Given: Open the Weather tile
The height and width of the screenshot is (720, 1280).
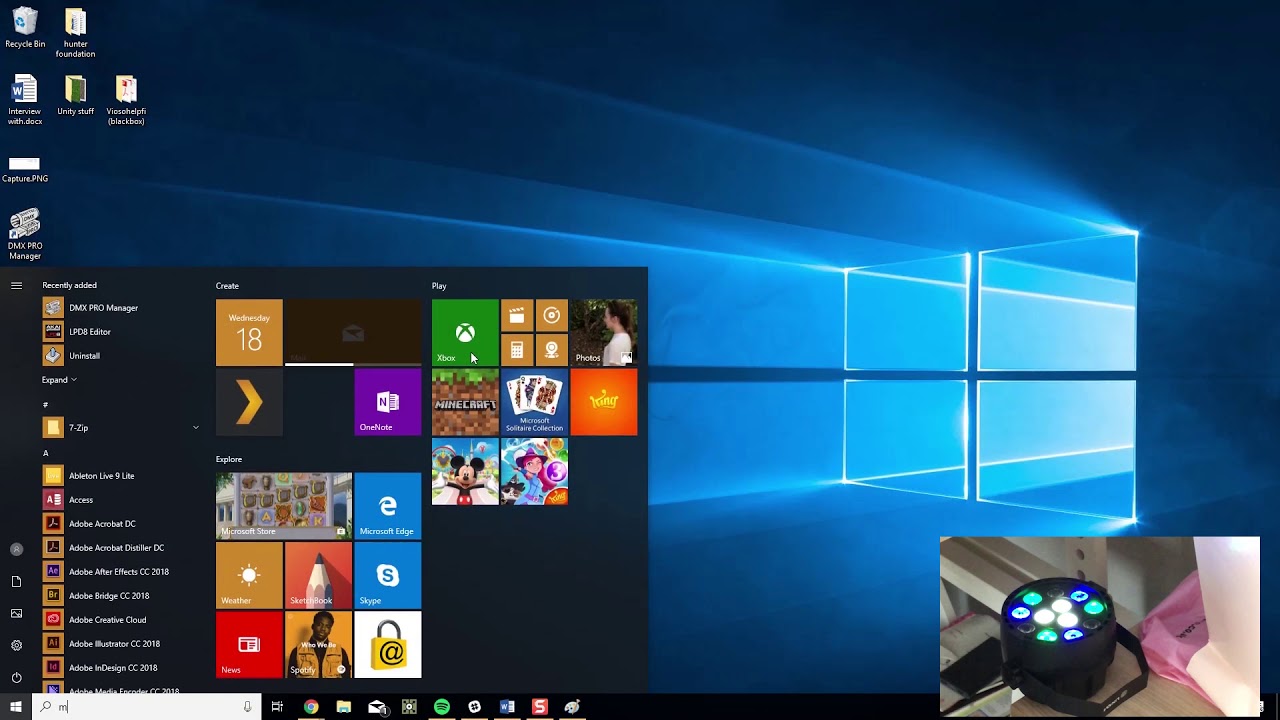Looking at the screenshot, I should 249,575.
